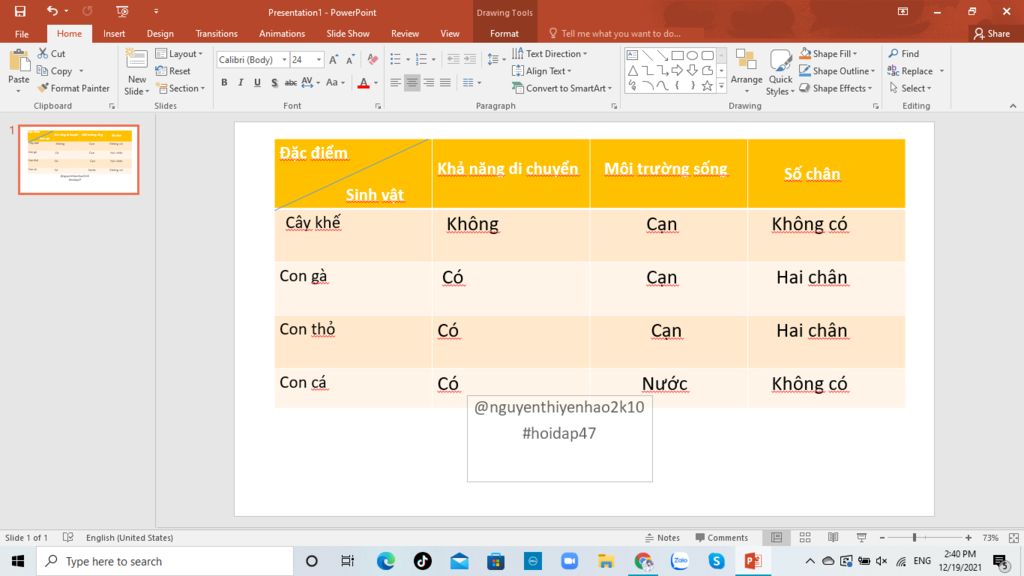The height and width of the screenshot is (576, 1024).
Task: Switch to Reading View icon
Action: pos(833,537)
